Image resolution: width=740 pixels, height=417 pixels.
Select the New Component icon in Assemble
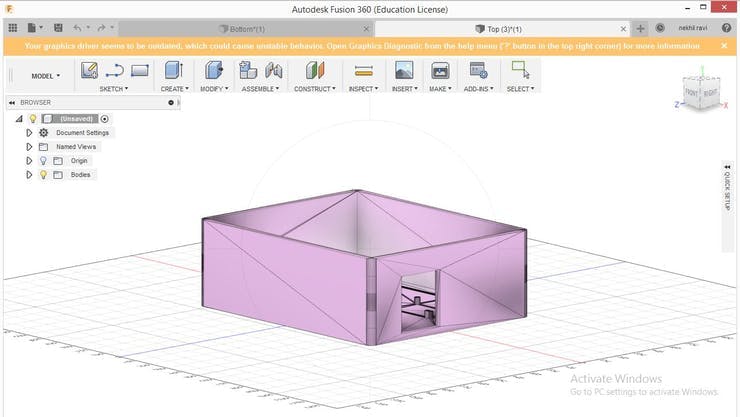tap(248, 70)
